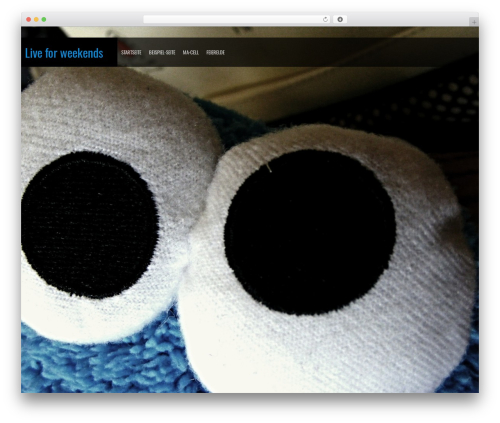This screenshot has height=423, width=500.
Task: Select the MA-CELL menu item
Action: point(191,53)
